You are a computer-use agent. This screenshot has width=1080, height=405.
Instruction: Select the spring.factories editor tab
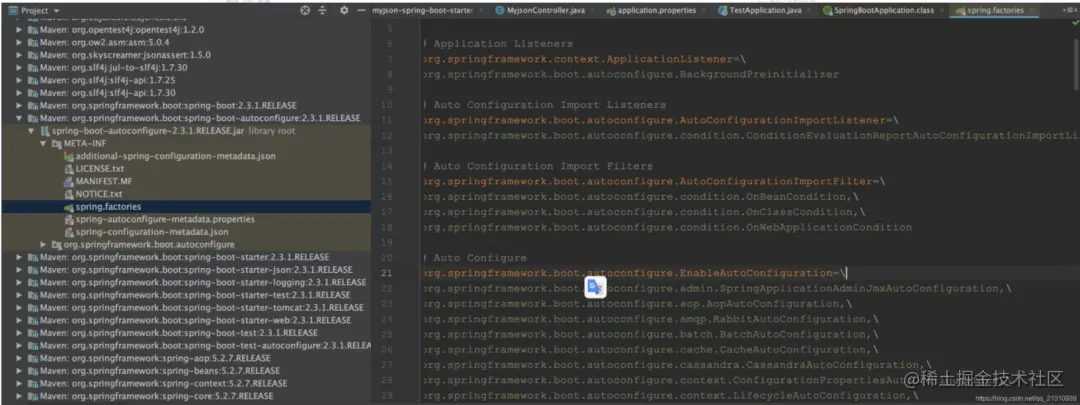click(994, 11)
